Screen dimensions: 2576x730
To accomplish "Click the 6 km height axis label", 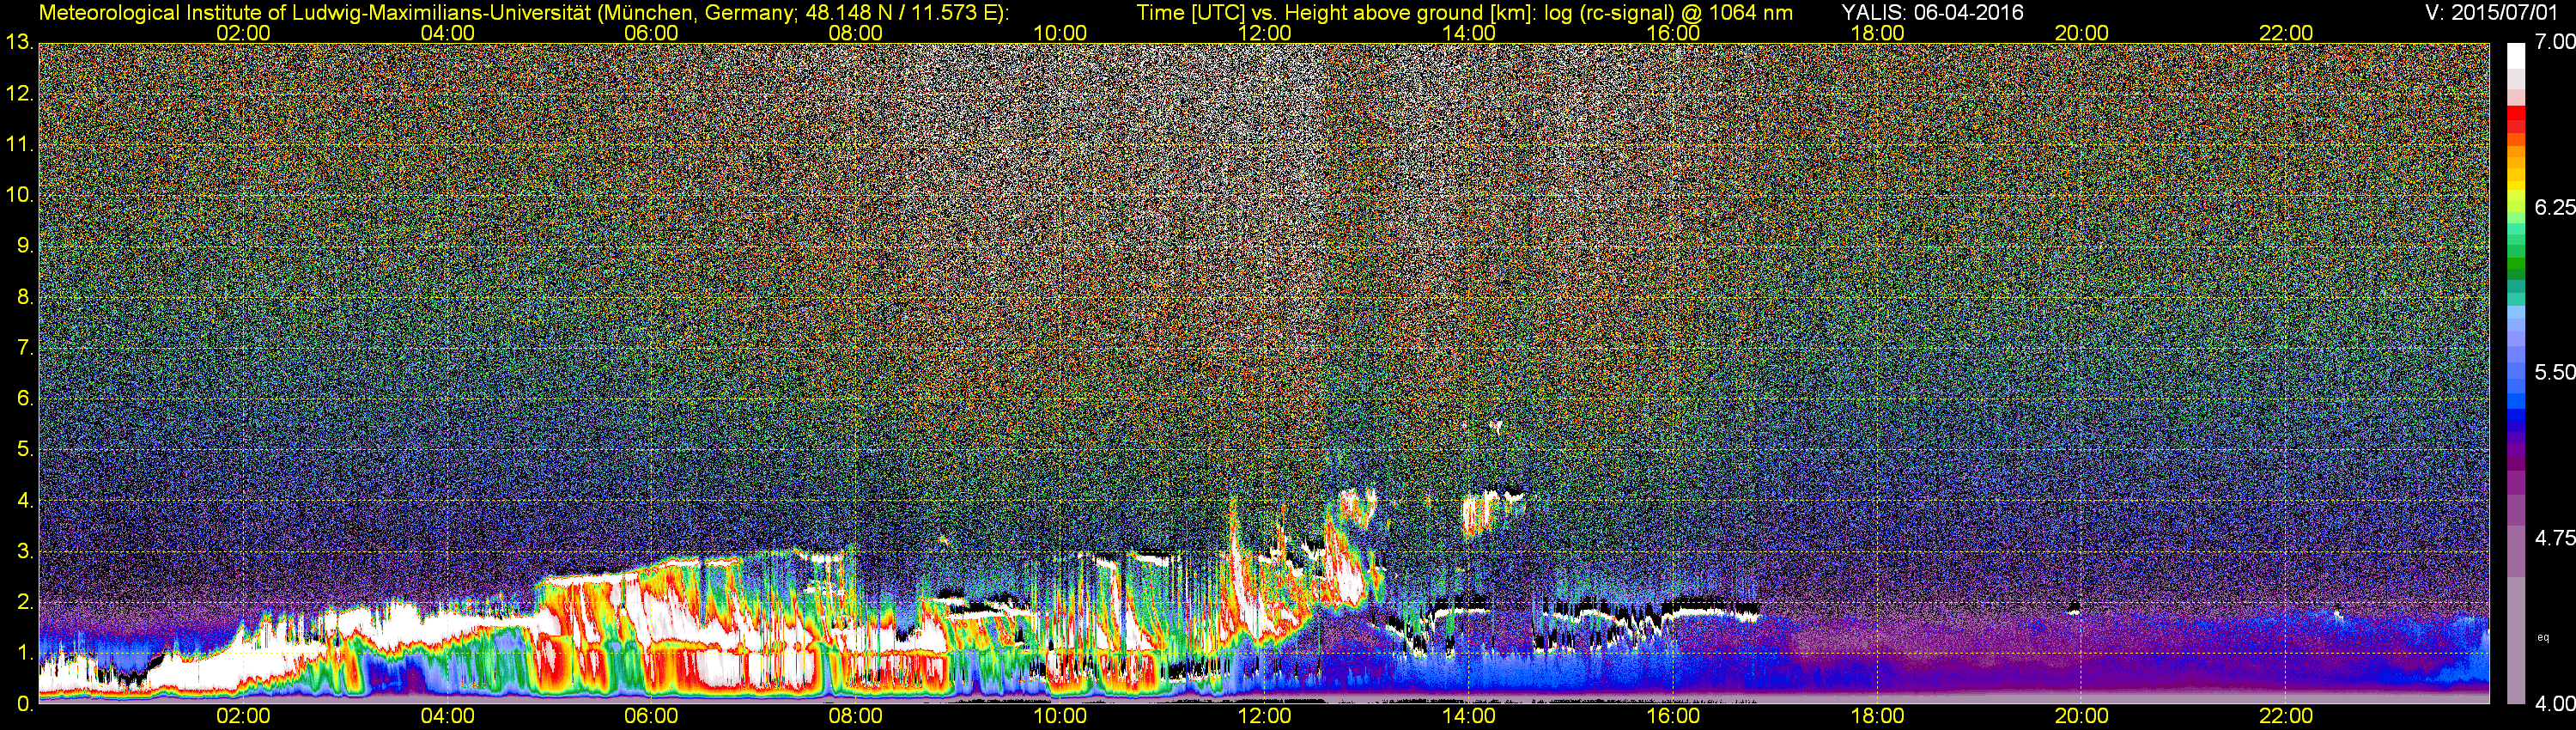I will click(x=25, y=398).
